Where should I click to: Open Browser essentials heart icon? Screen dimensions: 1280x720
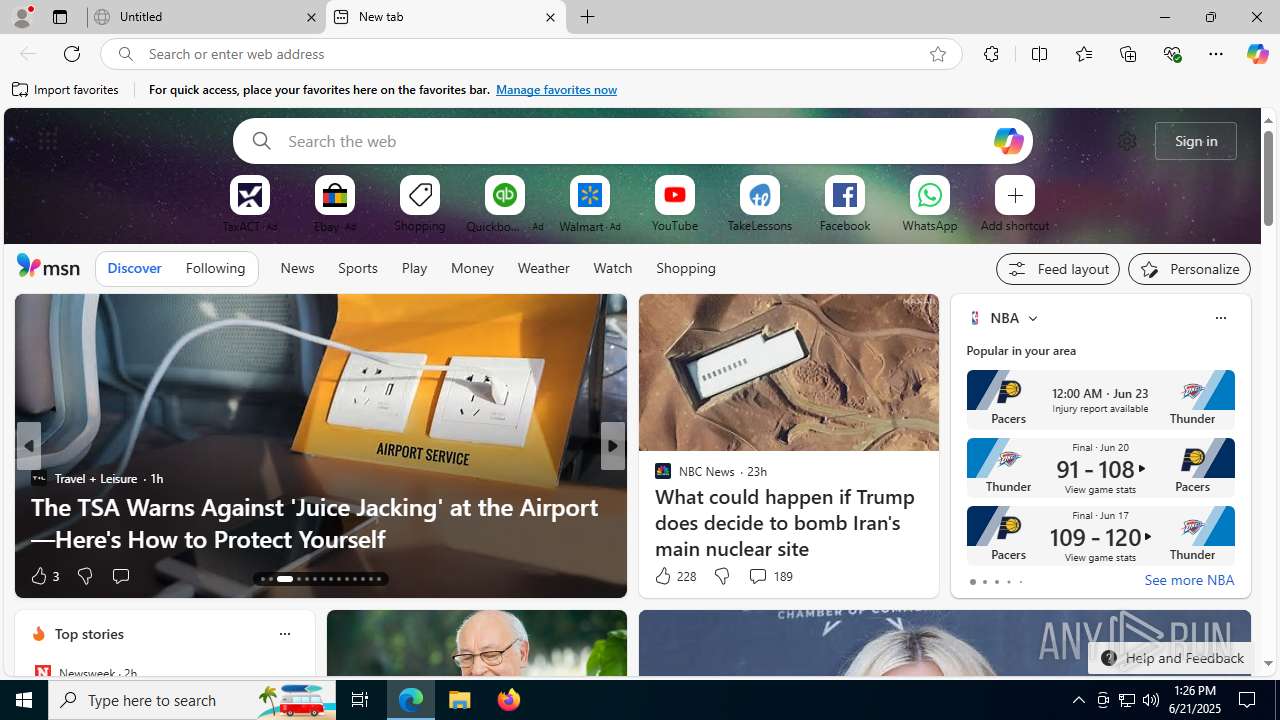1172,54
